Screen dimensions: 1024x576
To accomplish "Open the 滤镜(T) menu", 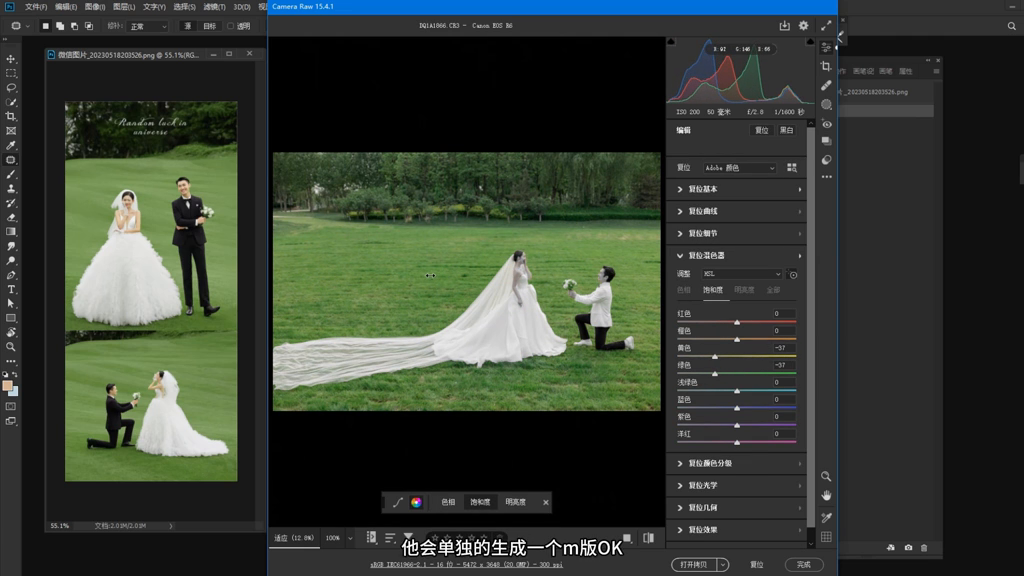I will pyautogui.click(x=213, y=7).
